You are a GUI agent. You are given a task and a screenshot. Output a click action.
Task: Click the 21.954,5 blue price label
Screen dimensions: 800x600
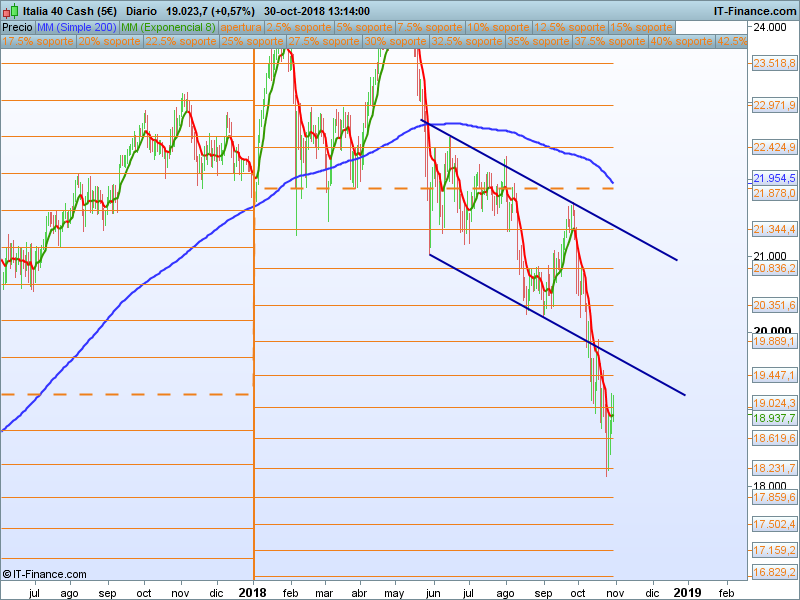point(774,178)
